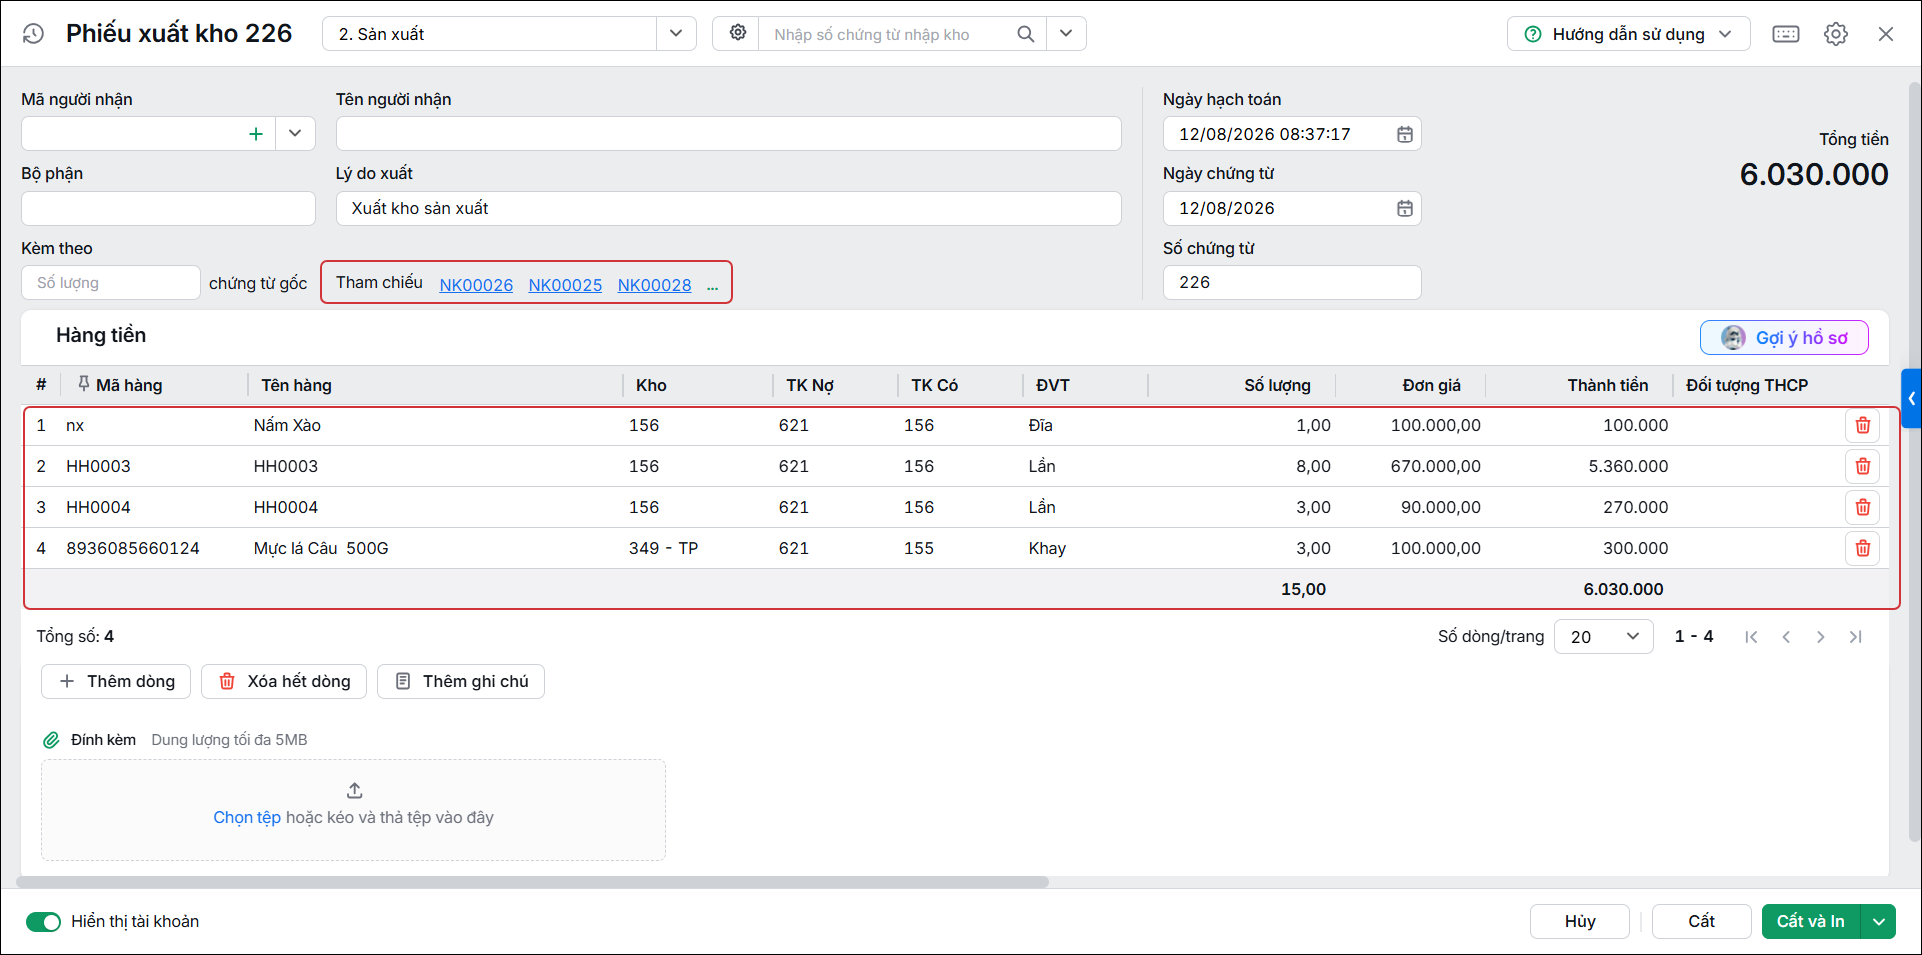
Task: Open the Số dòng/trang rows-per-page dropdown
Action: (x=1604, y=637)
